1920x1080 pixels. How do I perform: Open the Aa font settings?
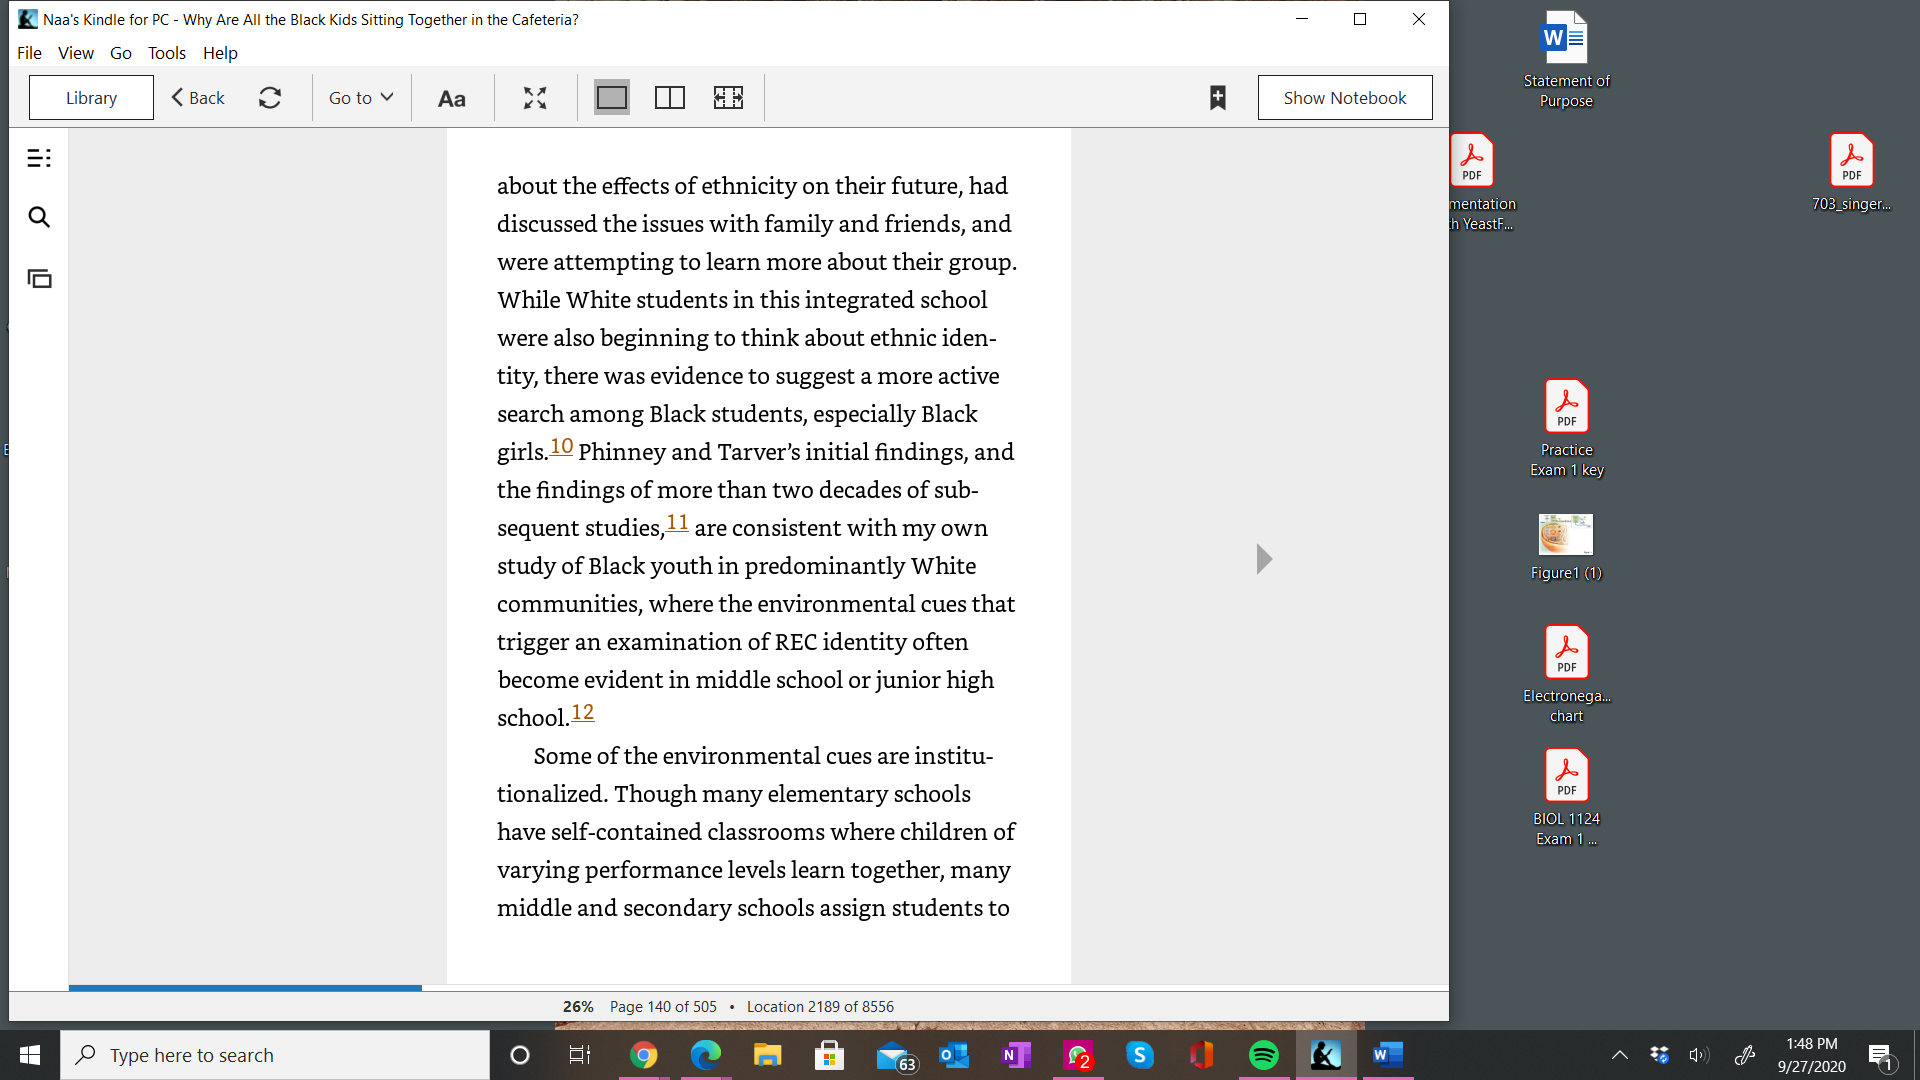pyautogui.click(x=452, y=98)
